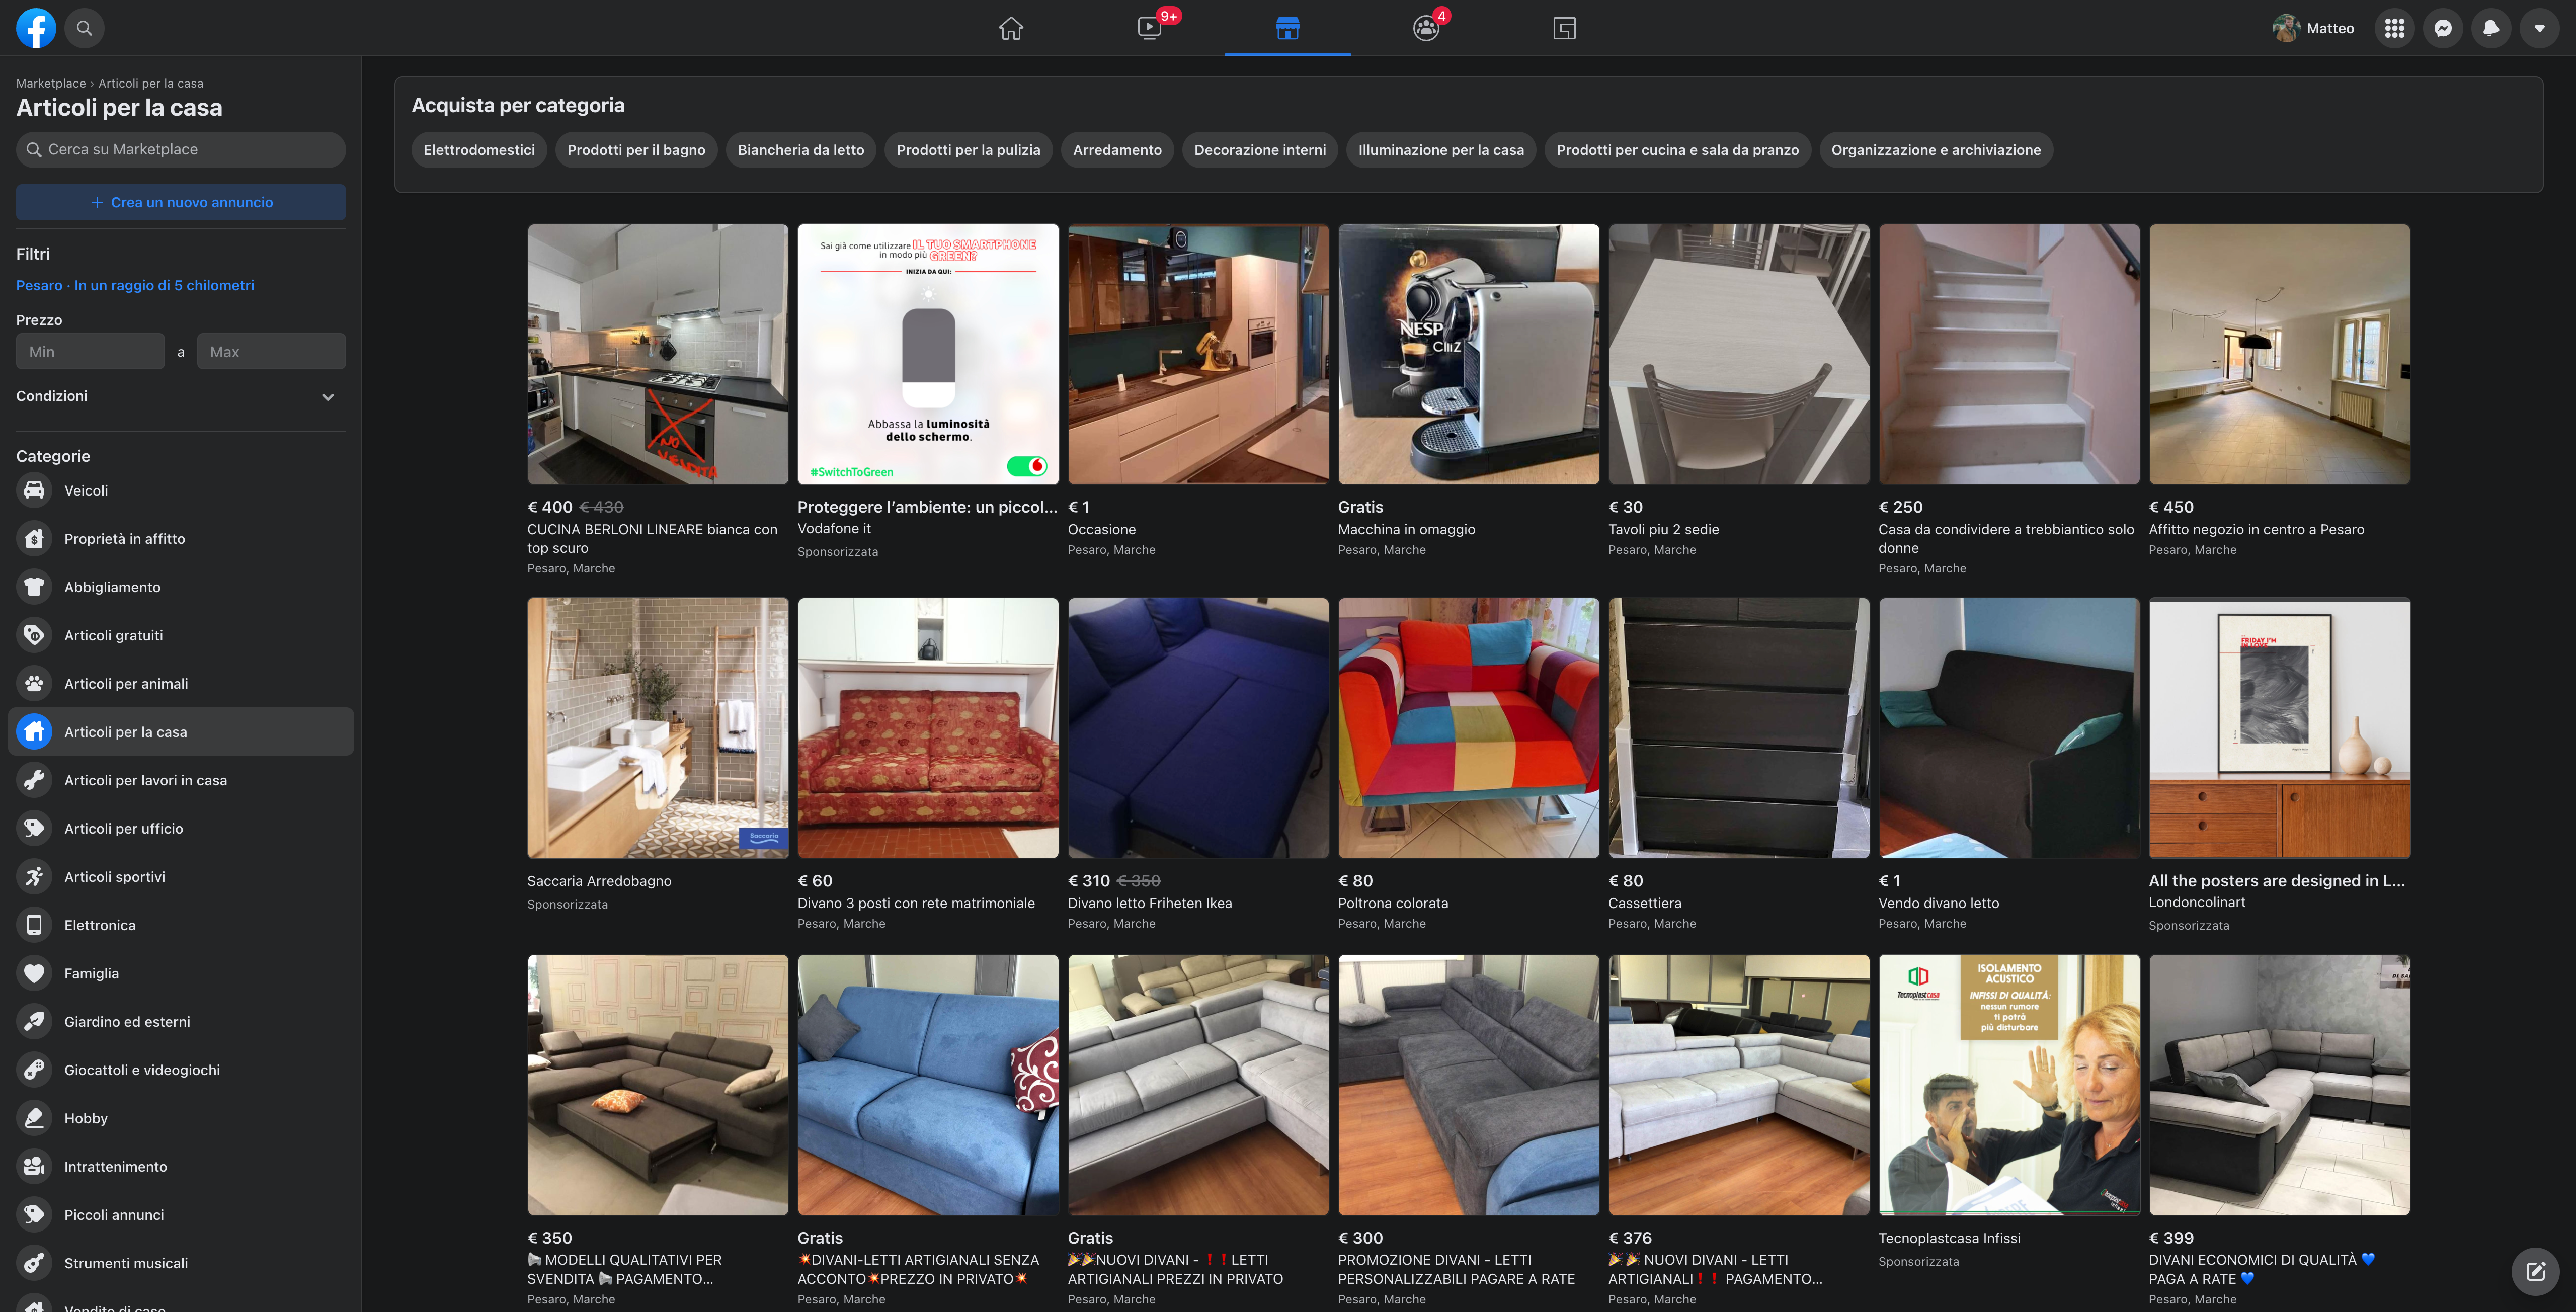Open the Gaming/news feed square icon

pos(1565,28)
